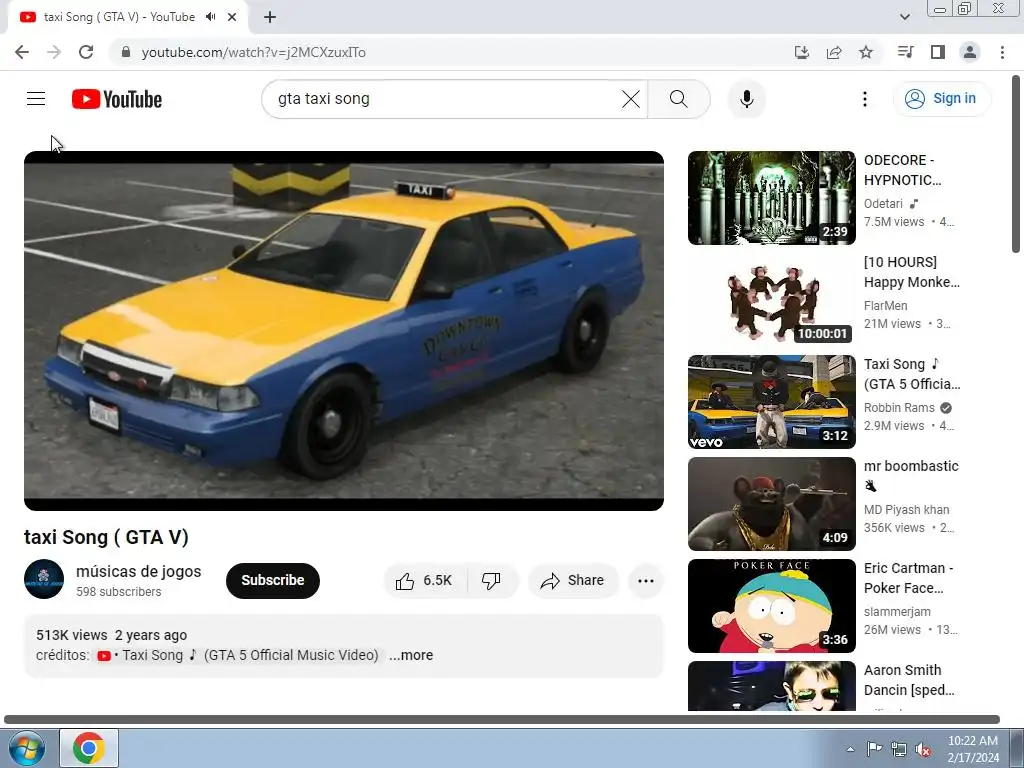The image size is (1024, 768).
Task: Open mr boombastic video thumbnail
Action: [771, 504]
